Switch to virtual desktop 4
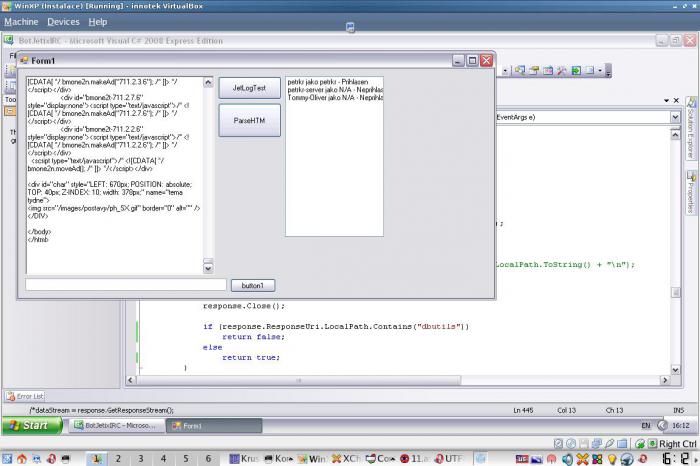 pyautogui.click(x=163, y=458)
